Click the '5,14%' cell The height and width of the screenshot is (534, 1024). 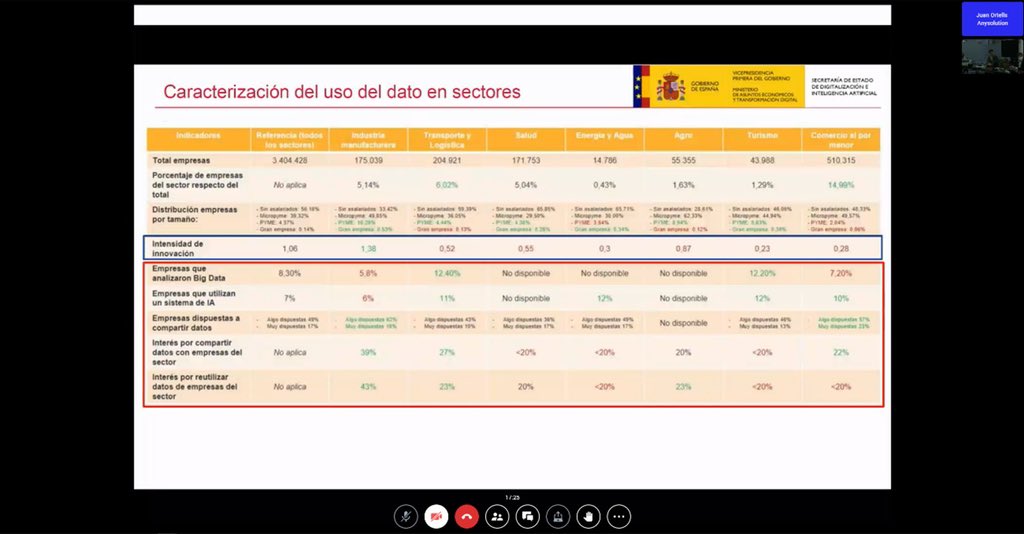click(x=368, y=185)
